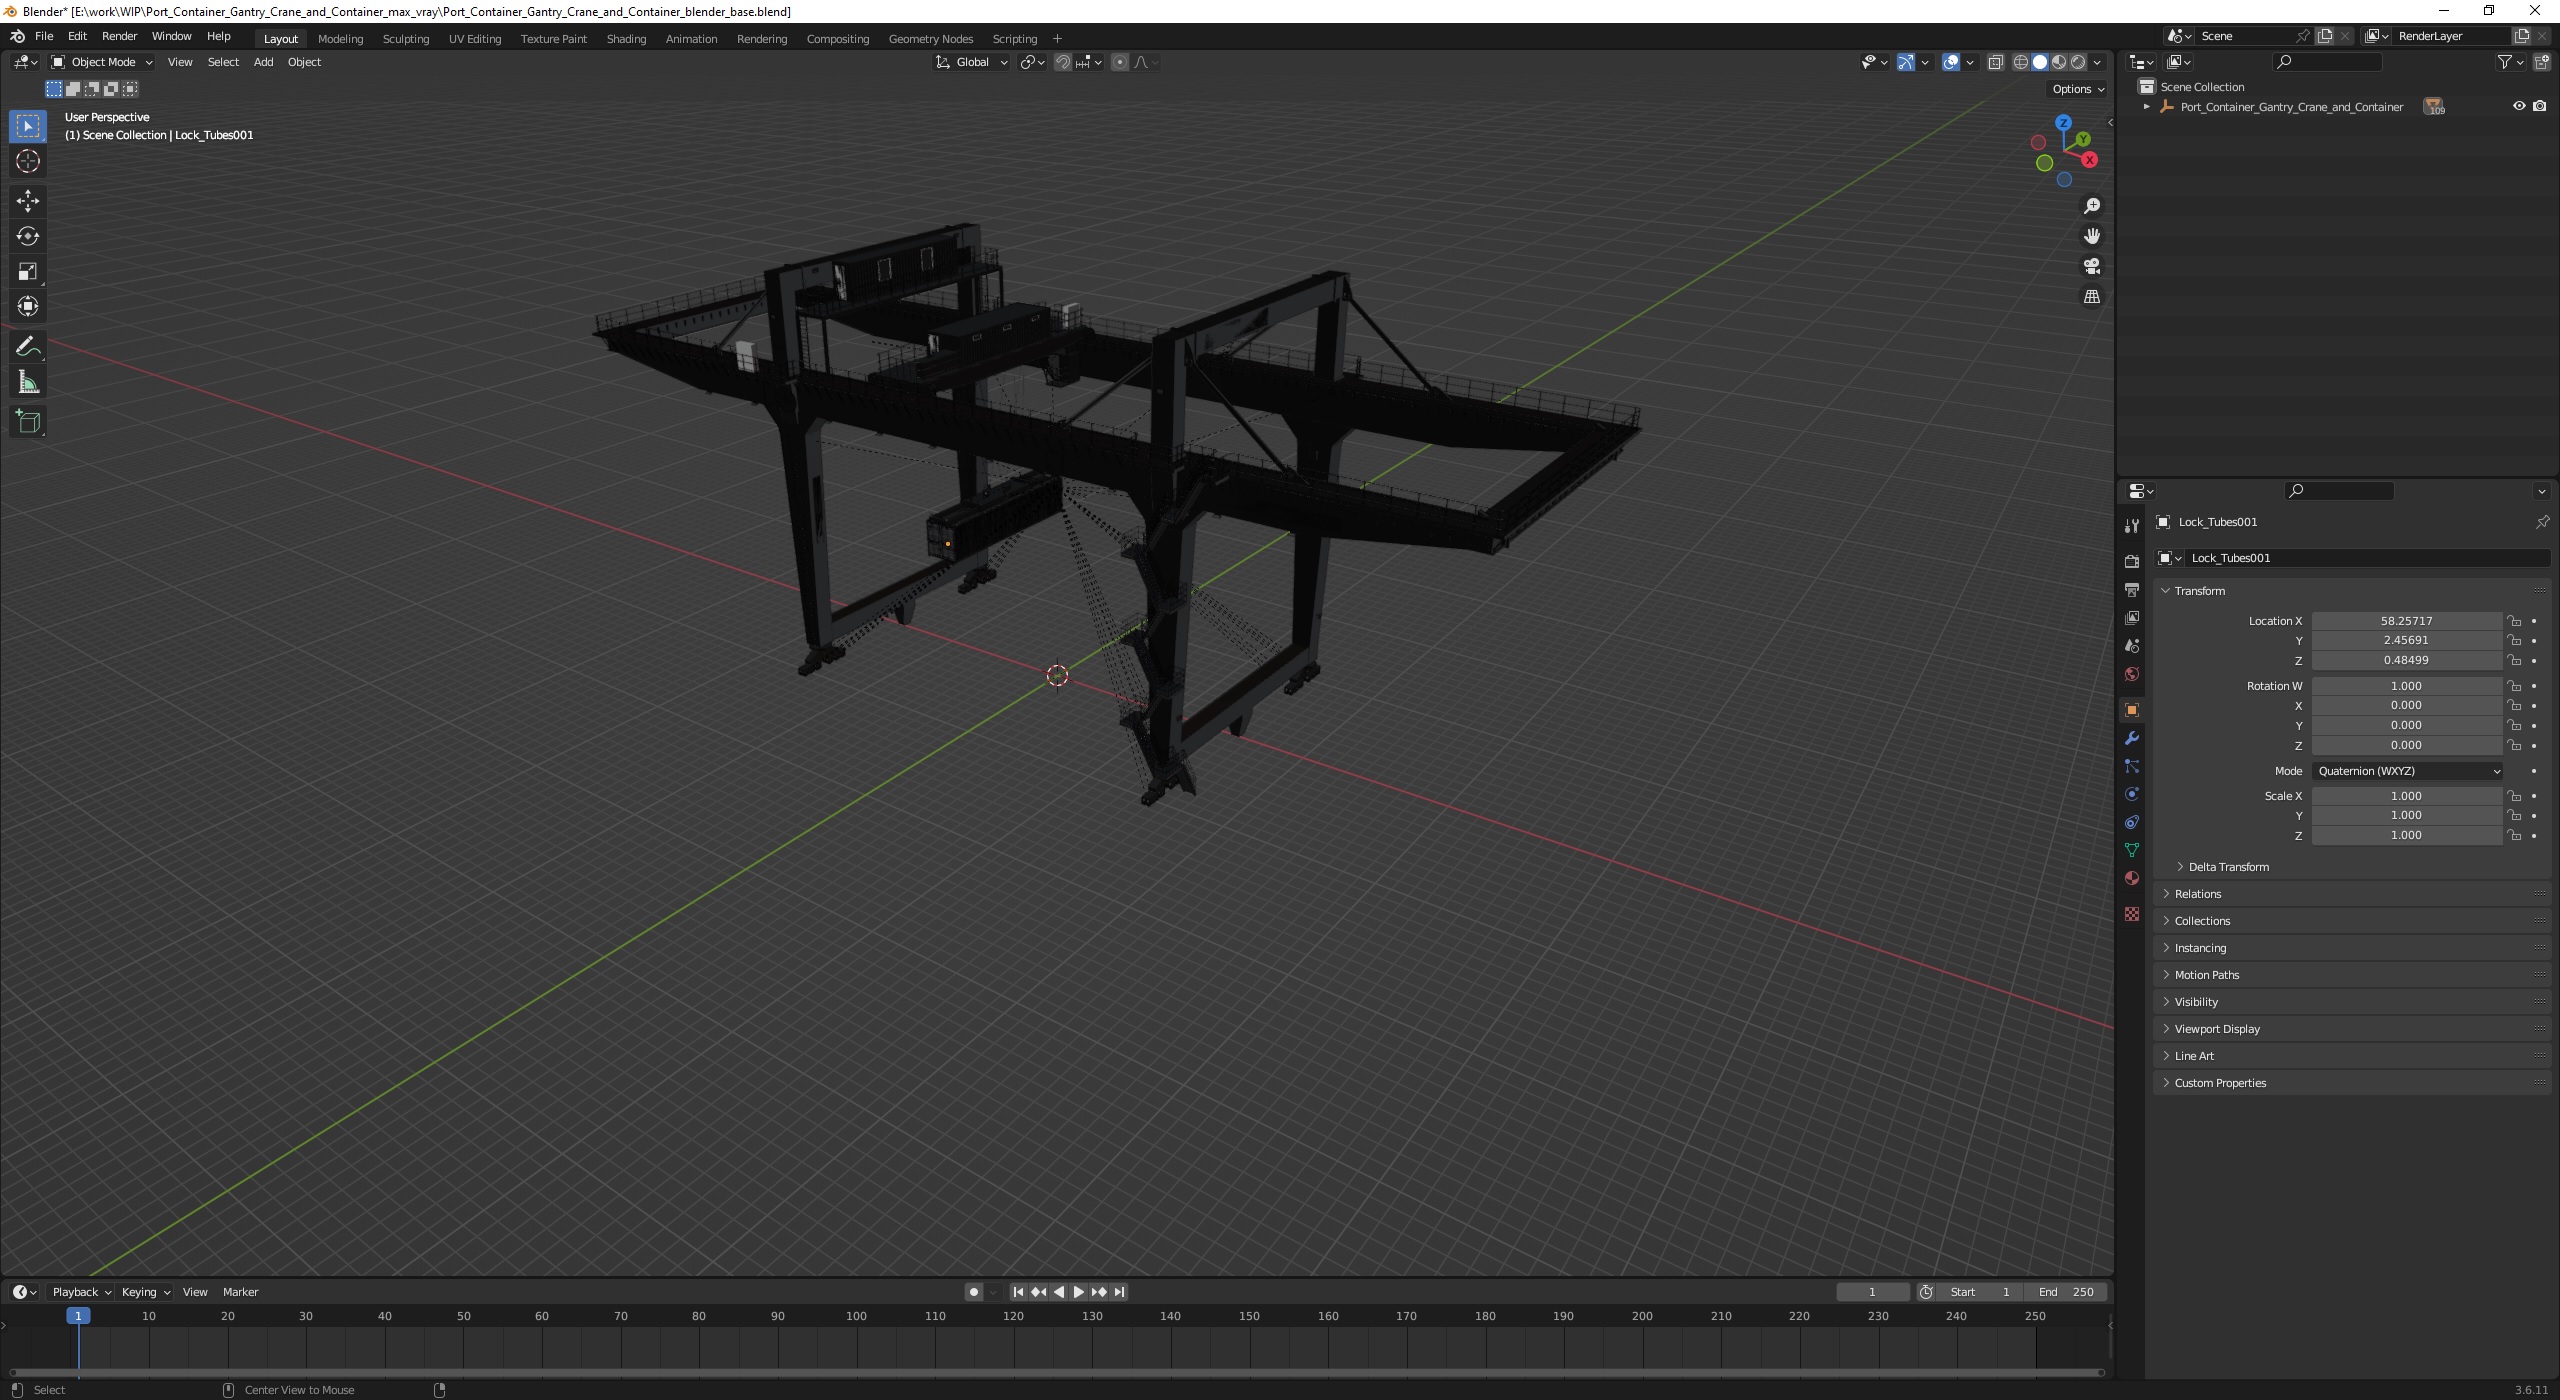Open Texture properties checker tab
The width and height of the screenshot is (2560, 1400).
[x=2132, y=914]
